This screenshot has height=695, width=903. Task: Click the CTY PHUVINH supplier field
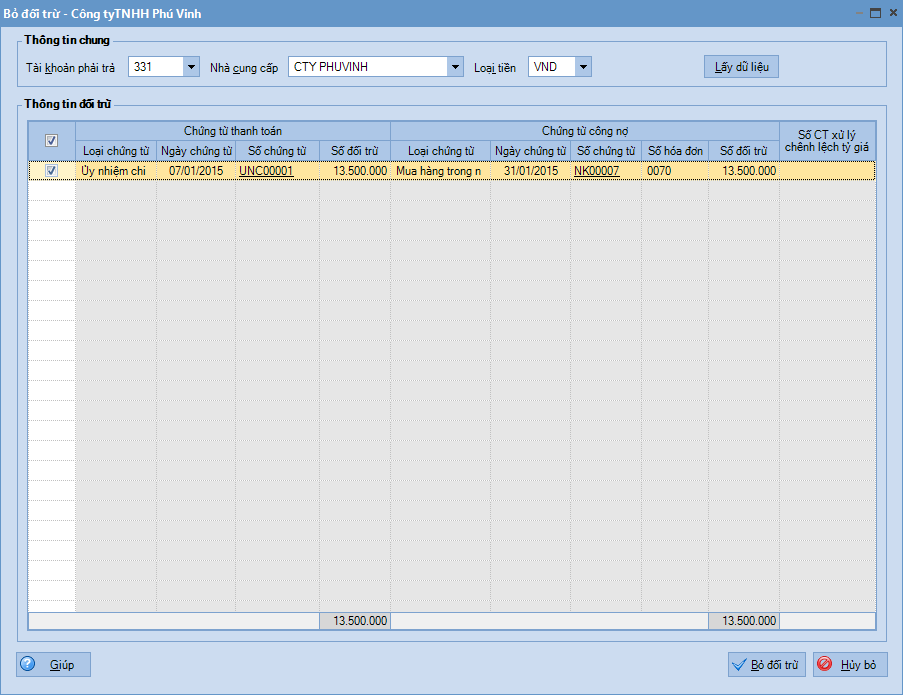click(x=367, y=67)
